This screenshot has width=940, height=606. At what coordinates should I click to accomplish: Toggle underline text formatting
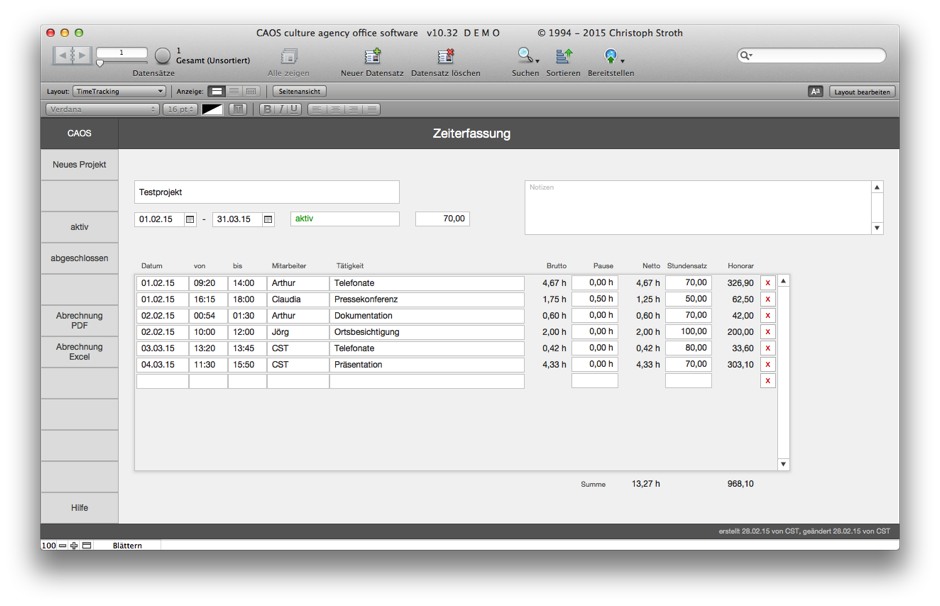(x=294, y=109)
